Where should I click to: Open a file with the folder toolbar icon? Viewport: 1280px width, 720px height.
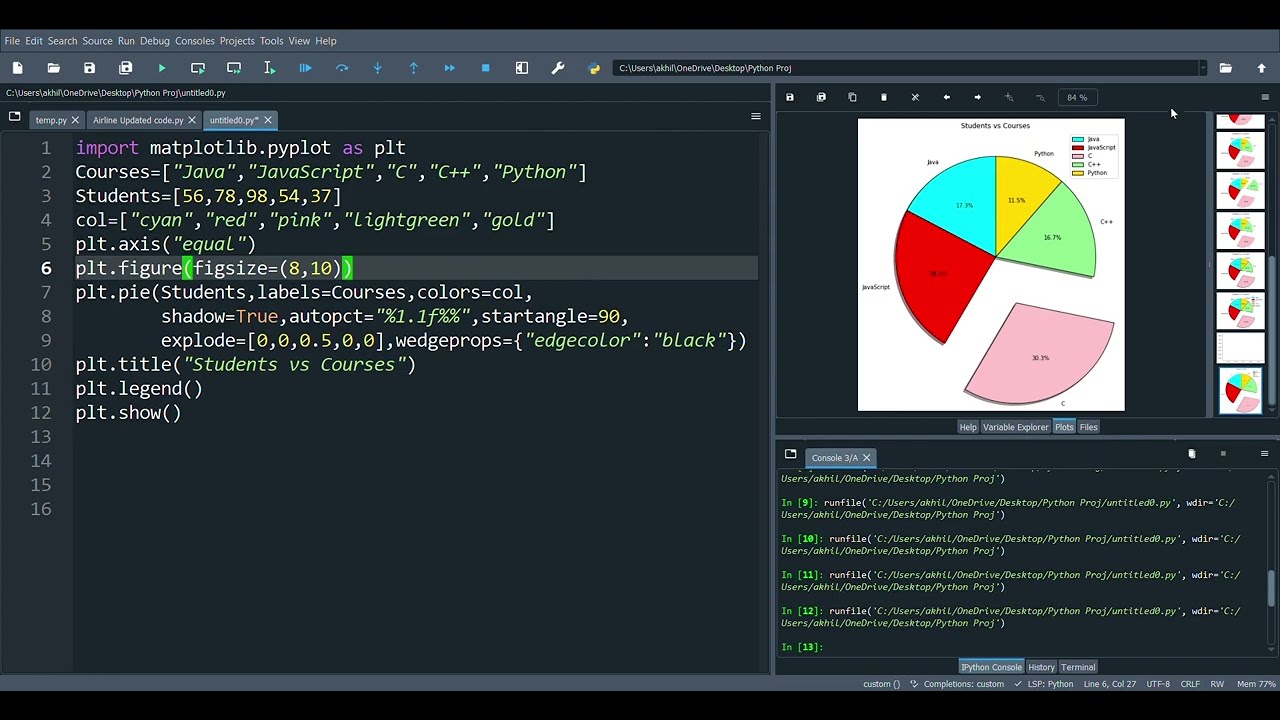[x=53, y=68]
